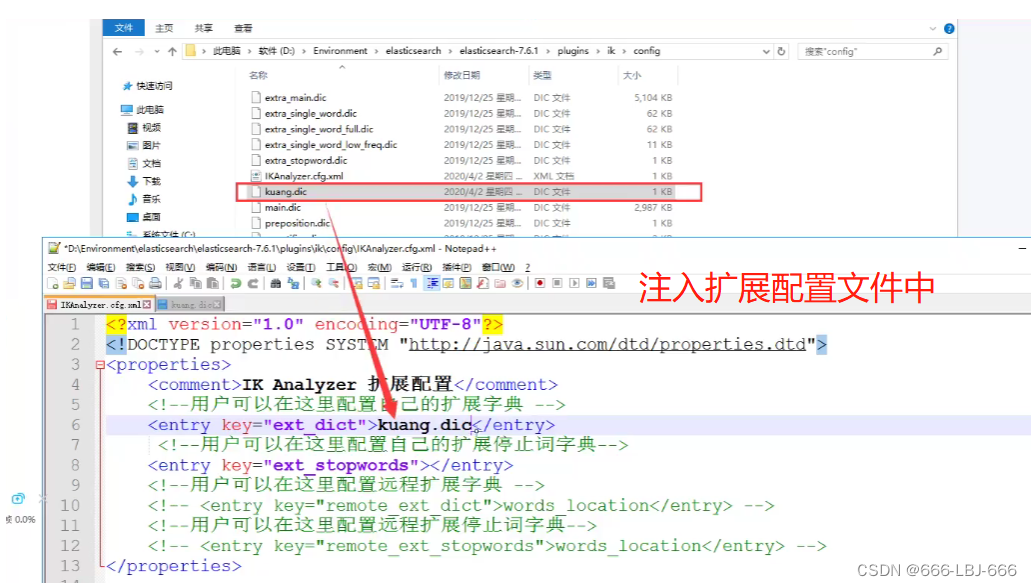Viewport: 1032px width, 586px height.
Task: Close current file toolbar icon
Action: click(121, 283)
